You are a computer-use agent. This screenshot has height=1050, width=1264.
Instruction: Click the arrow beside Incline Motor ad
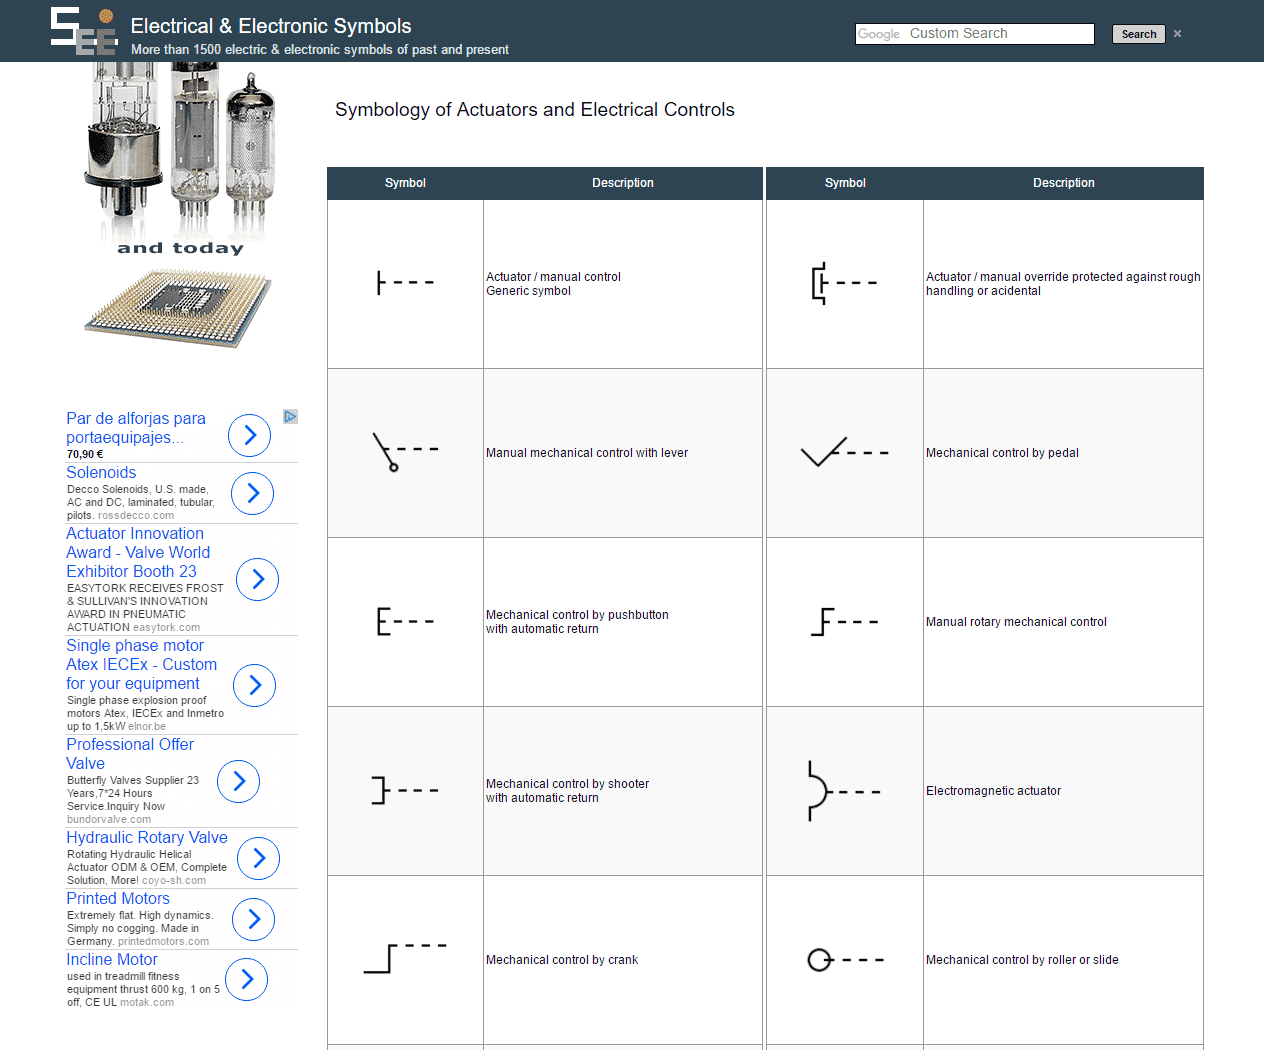247,979
